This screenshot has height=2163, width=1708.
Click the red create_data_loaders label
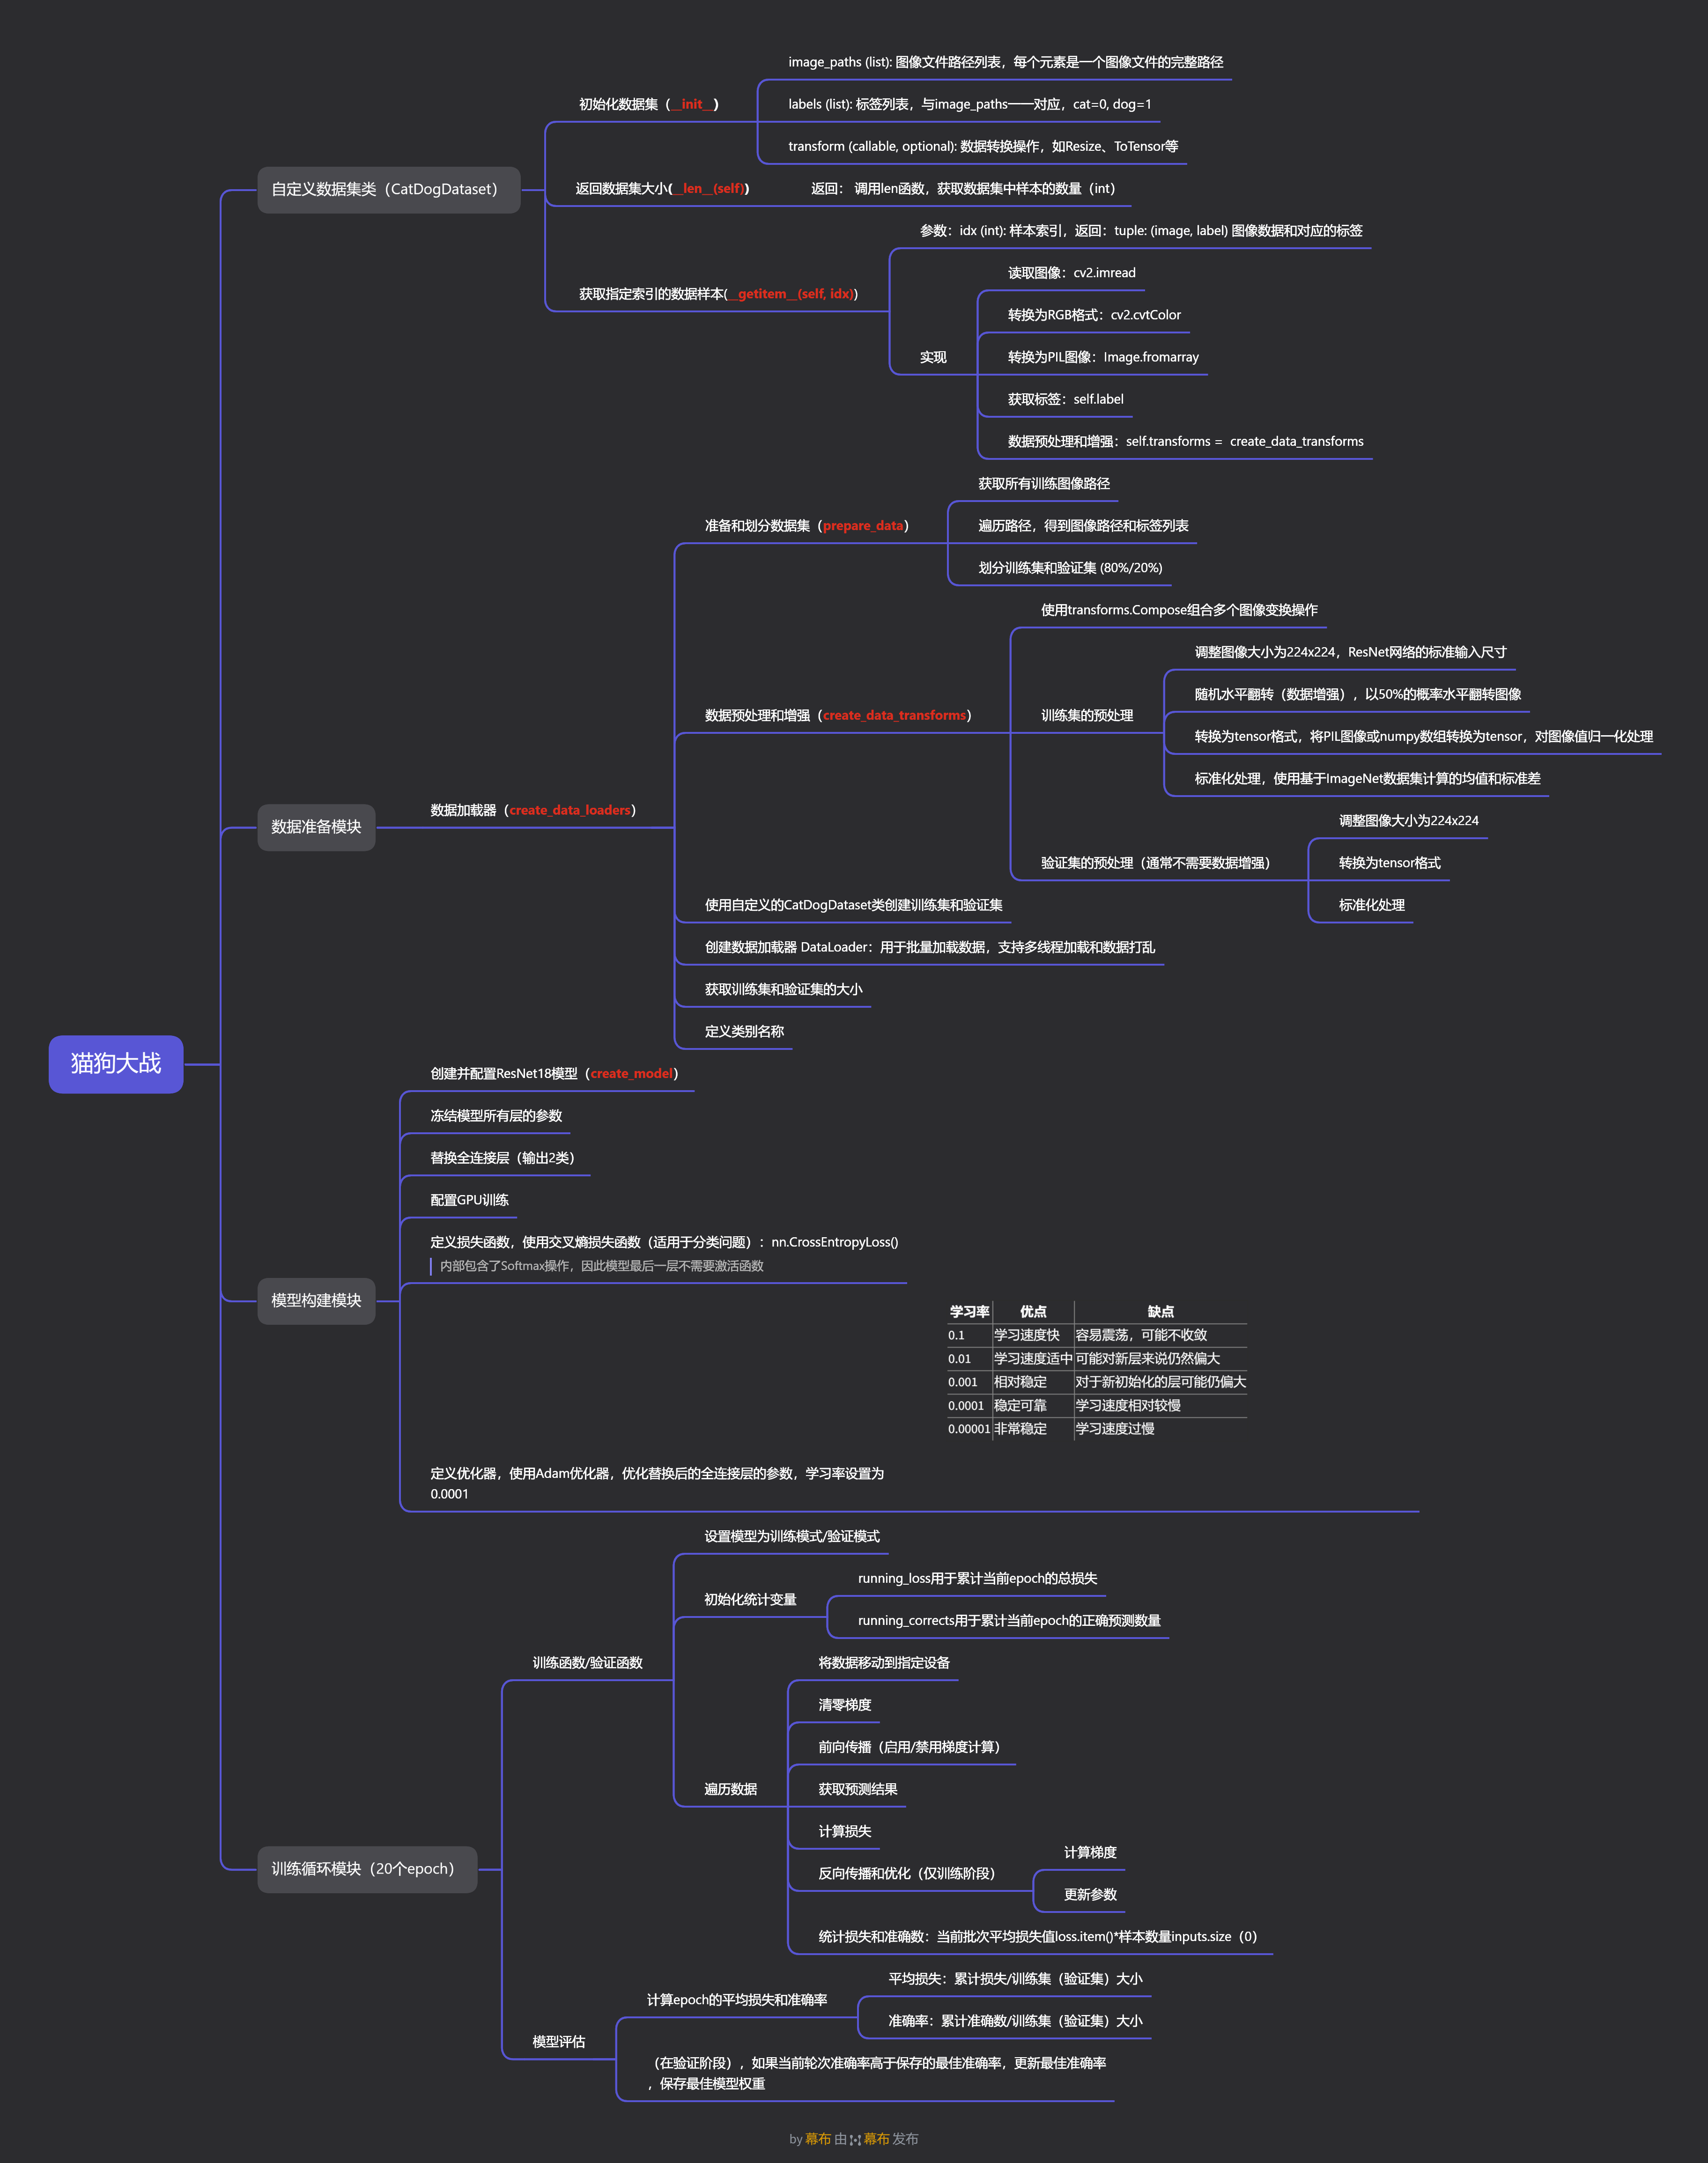point(570,810)
